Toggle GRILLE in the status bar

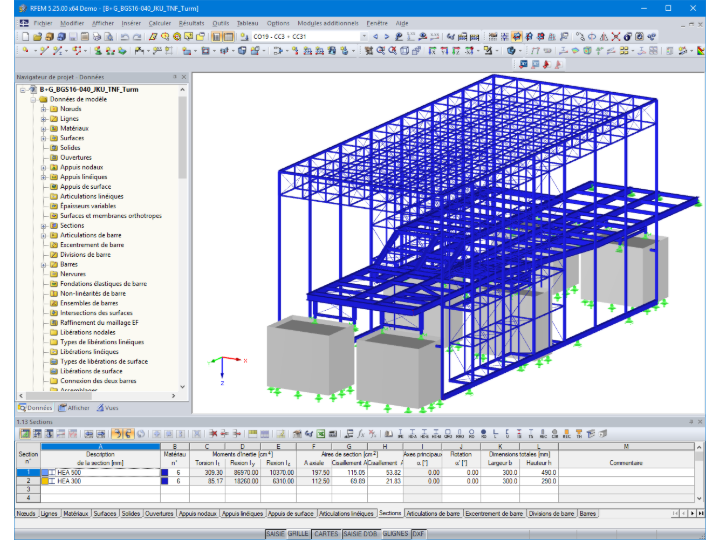298,534
